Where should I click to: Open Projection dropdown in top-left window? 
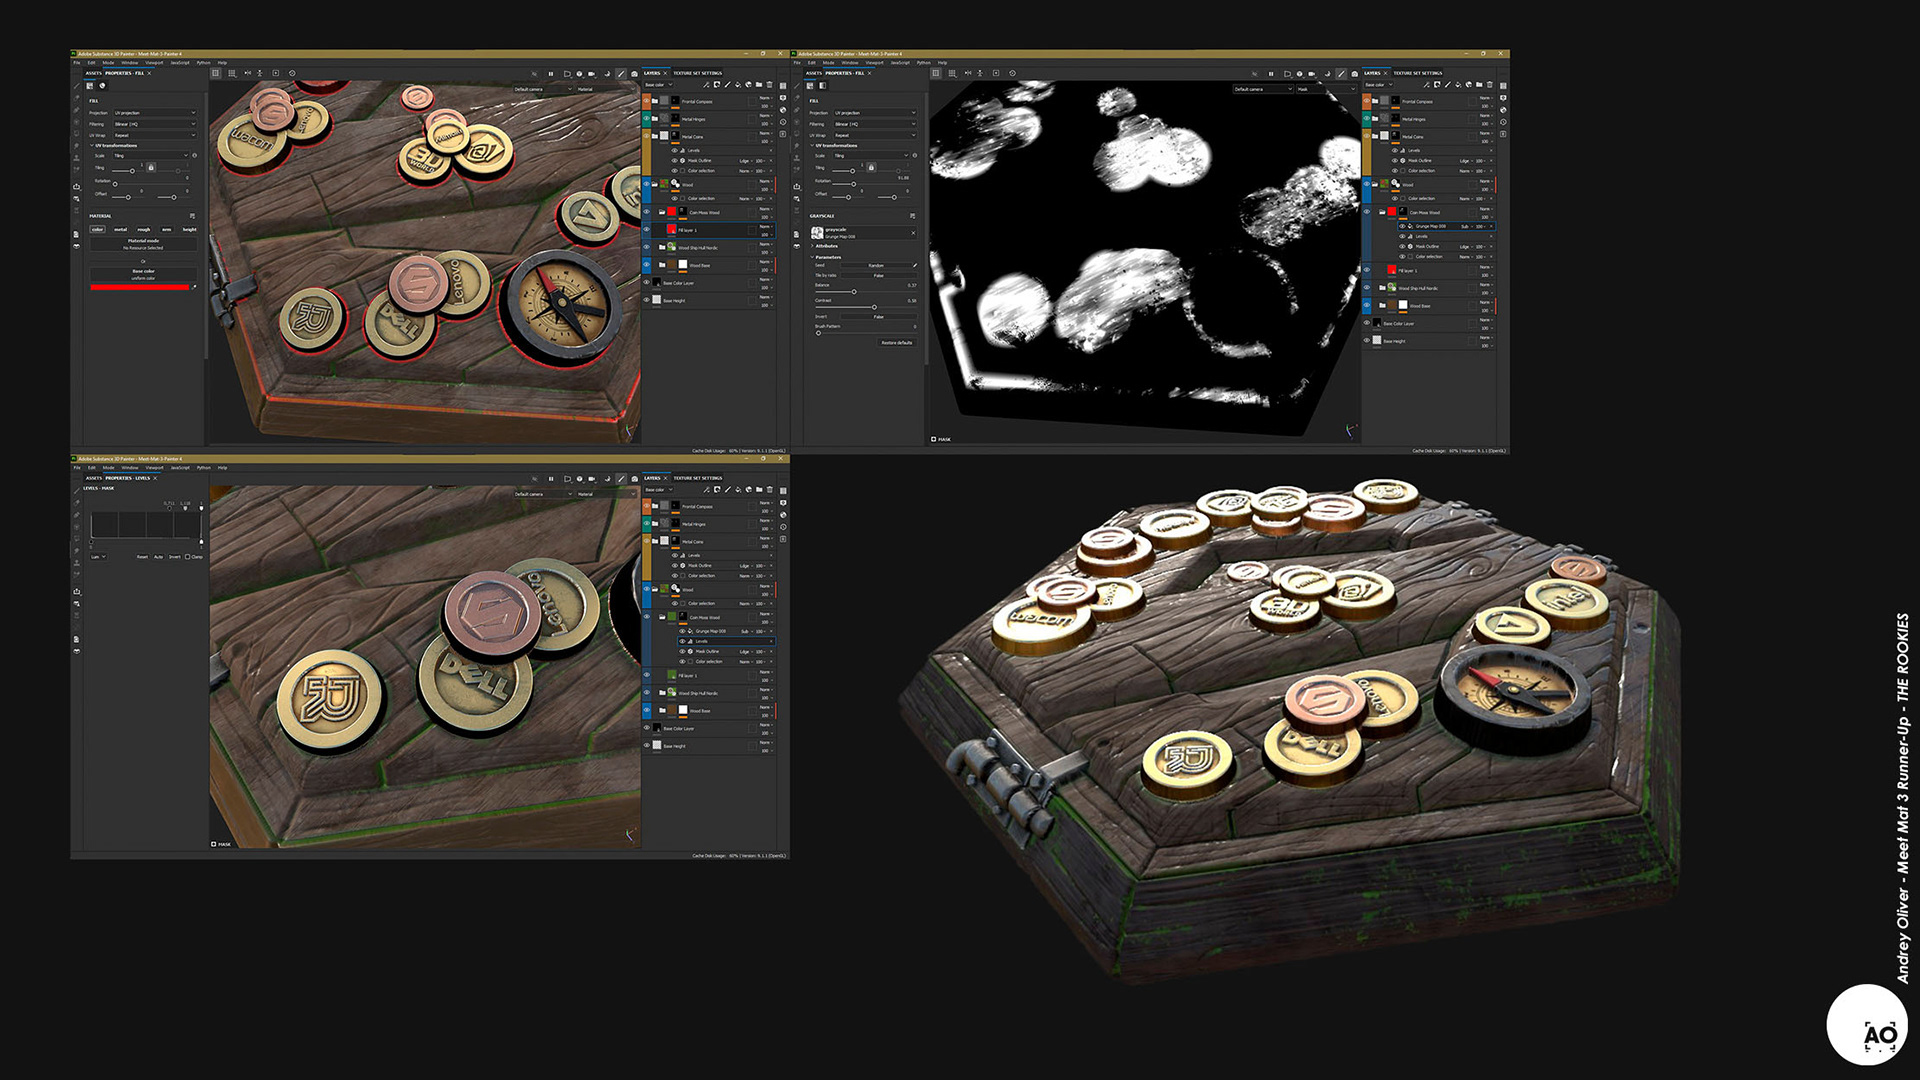click(156, 113)
